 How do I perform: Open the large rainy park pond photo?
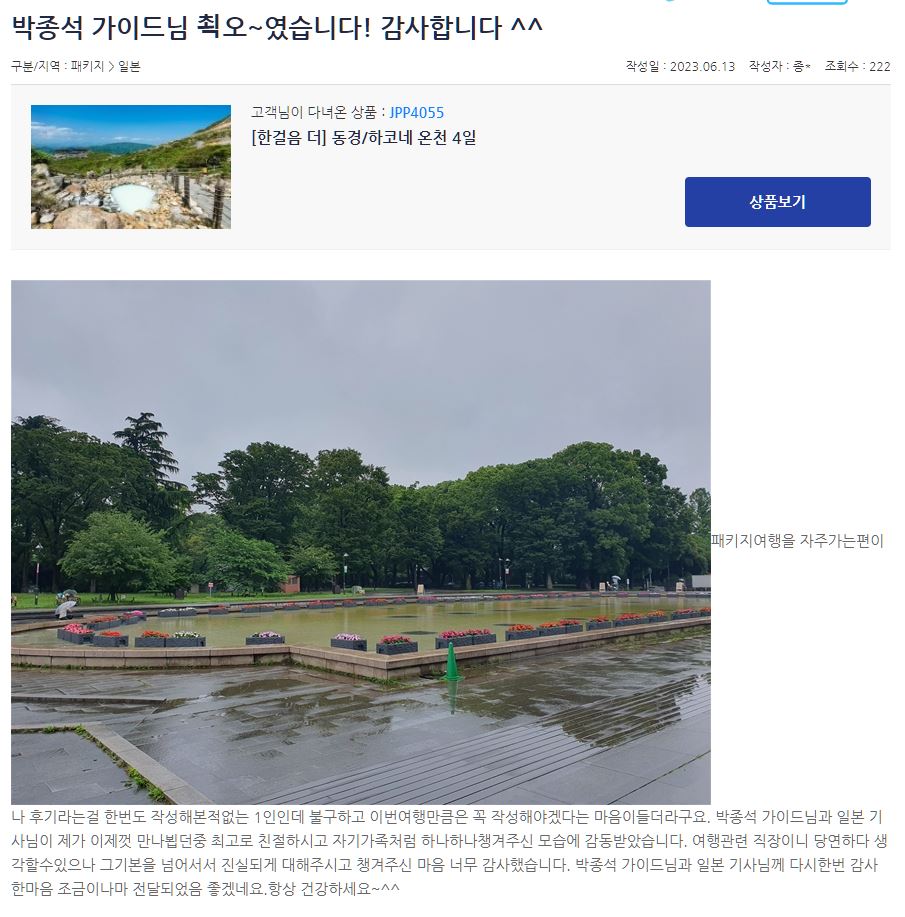[361, 542]
